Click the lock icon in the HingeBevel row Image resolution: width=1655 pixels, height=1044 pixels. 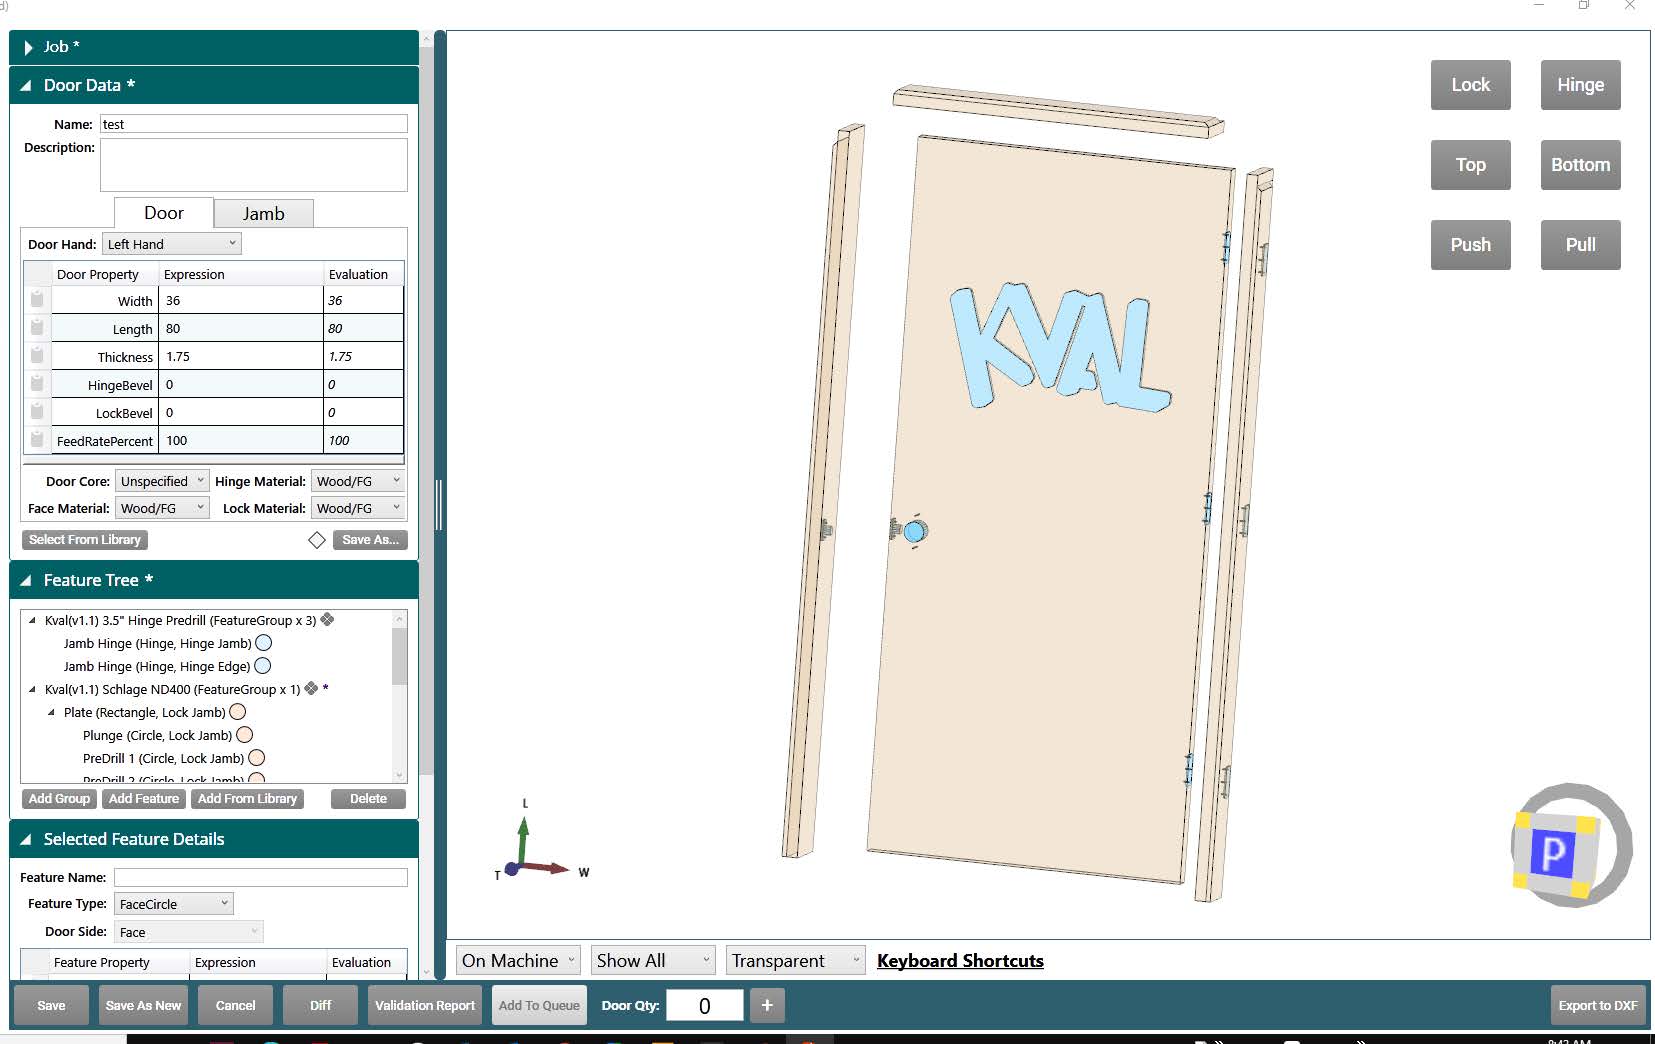pyautogui.click(x=37, y=383)
